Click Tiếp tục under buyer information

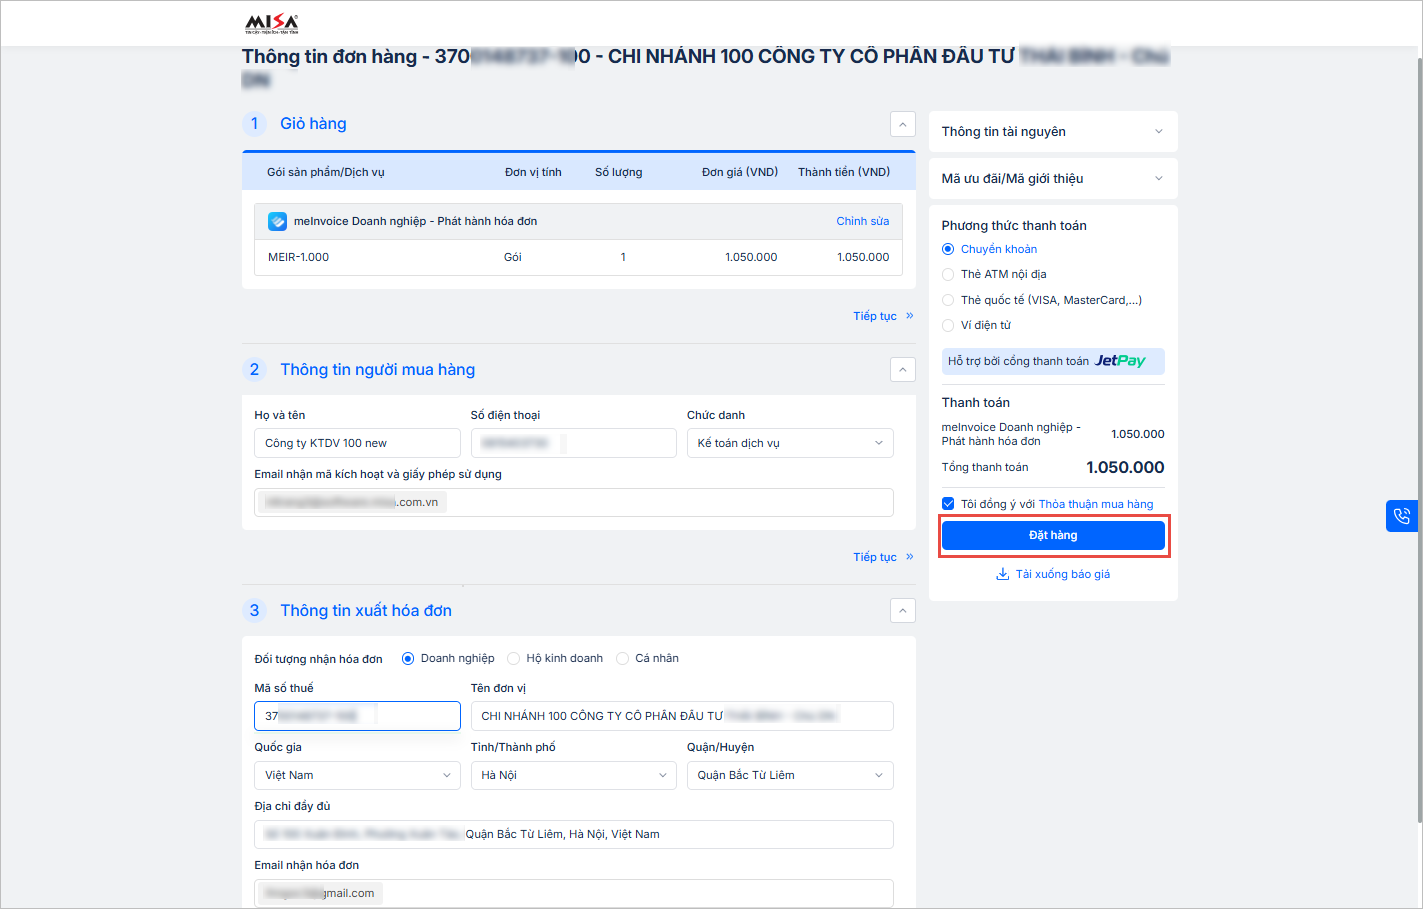pyautogui.click(x=875, y=557)
